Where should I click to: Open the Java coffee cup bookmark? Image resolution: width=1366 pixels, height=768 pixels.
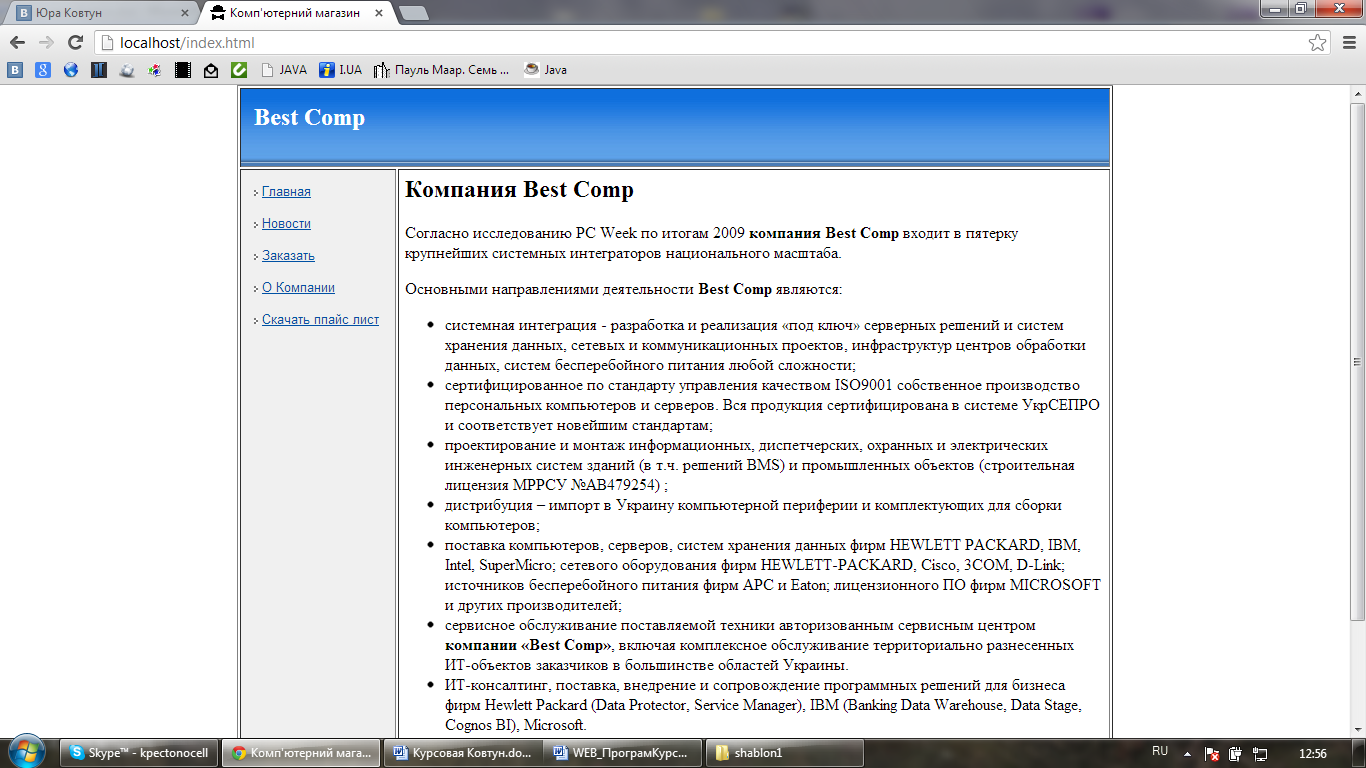545,70
